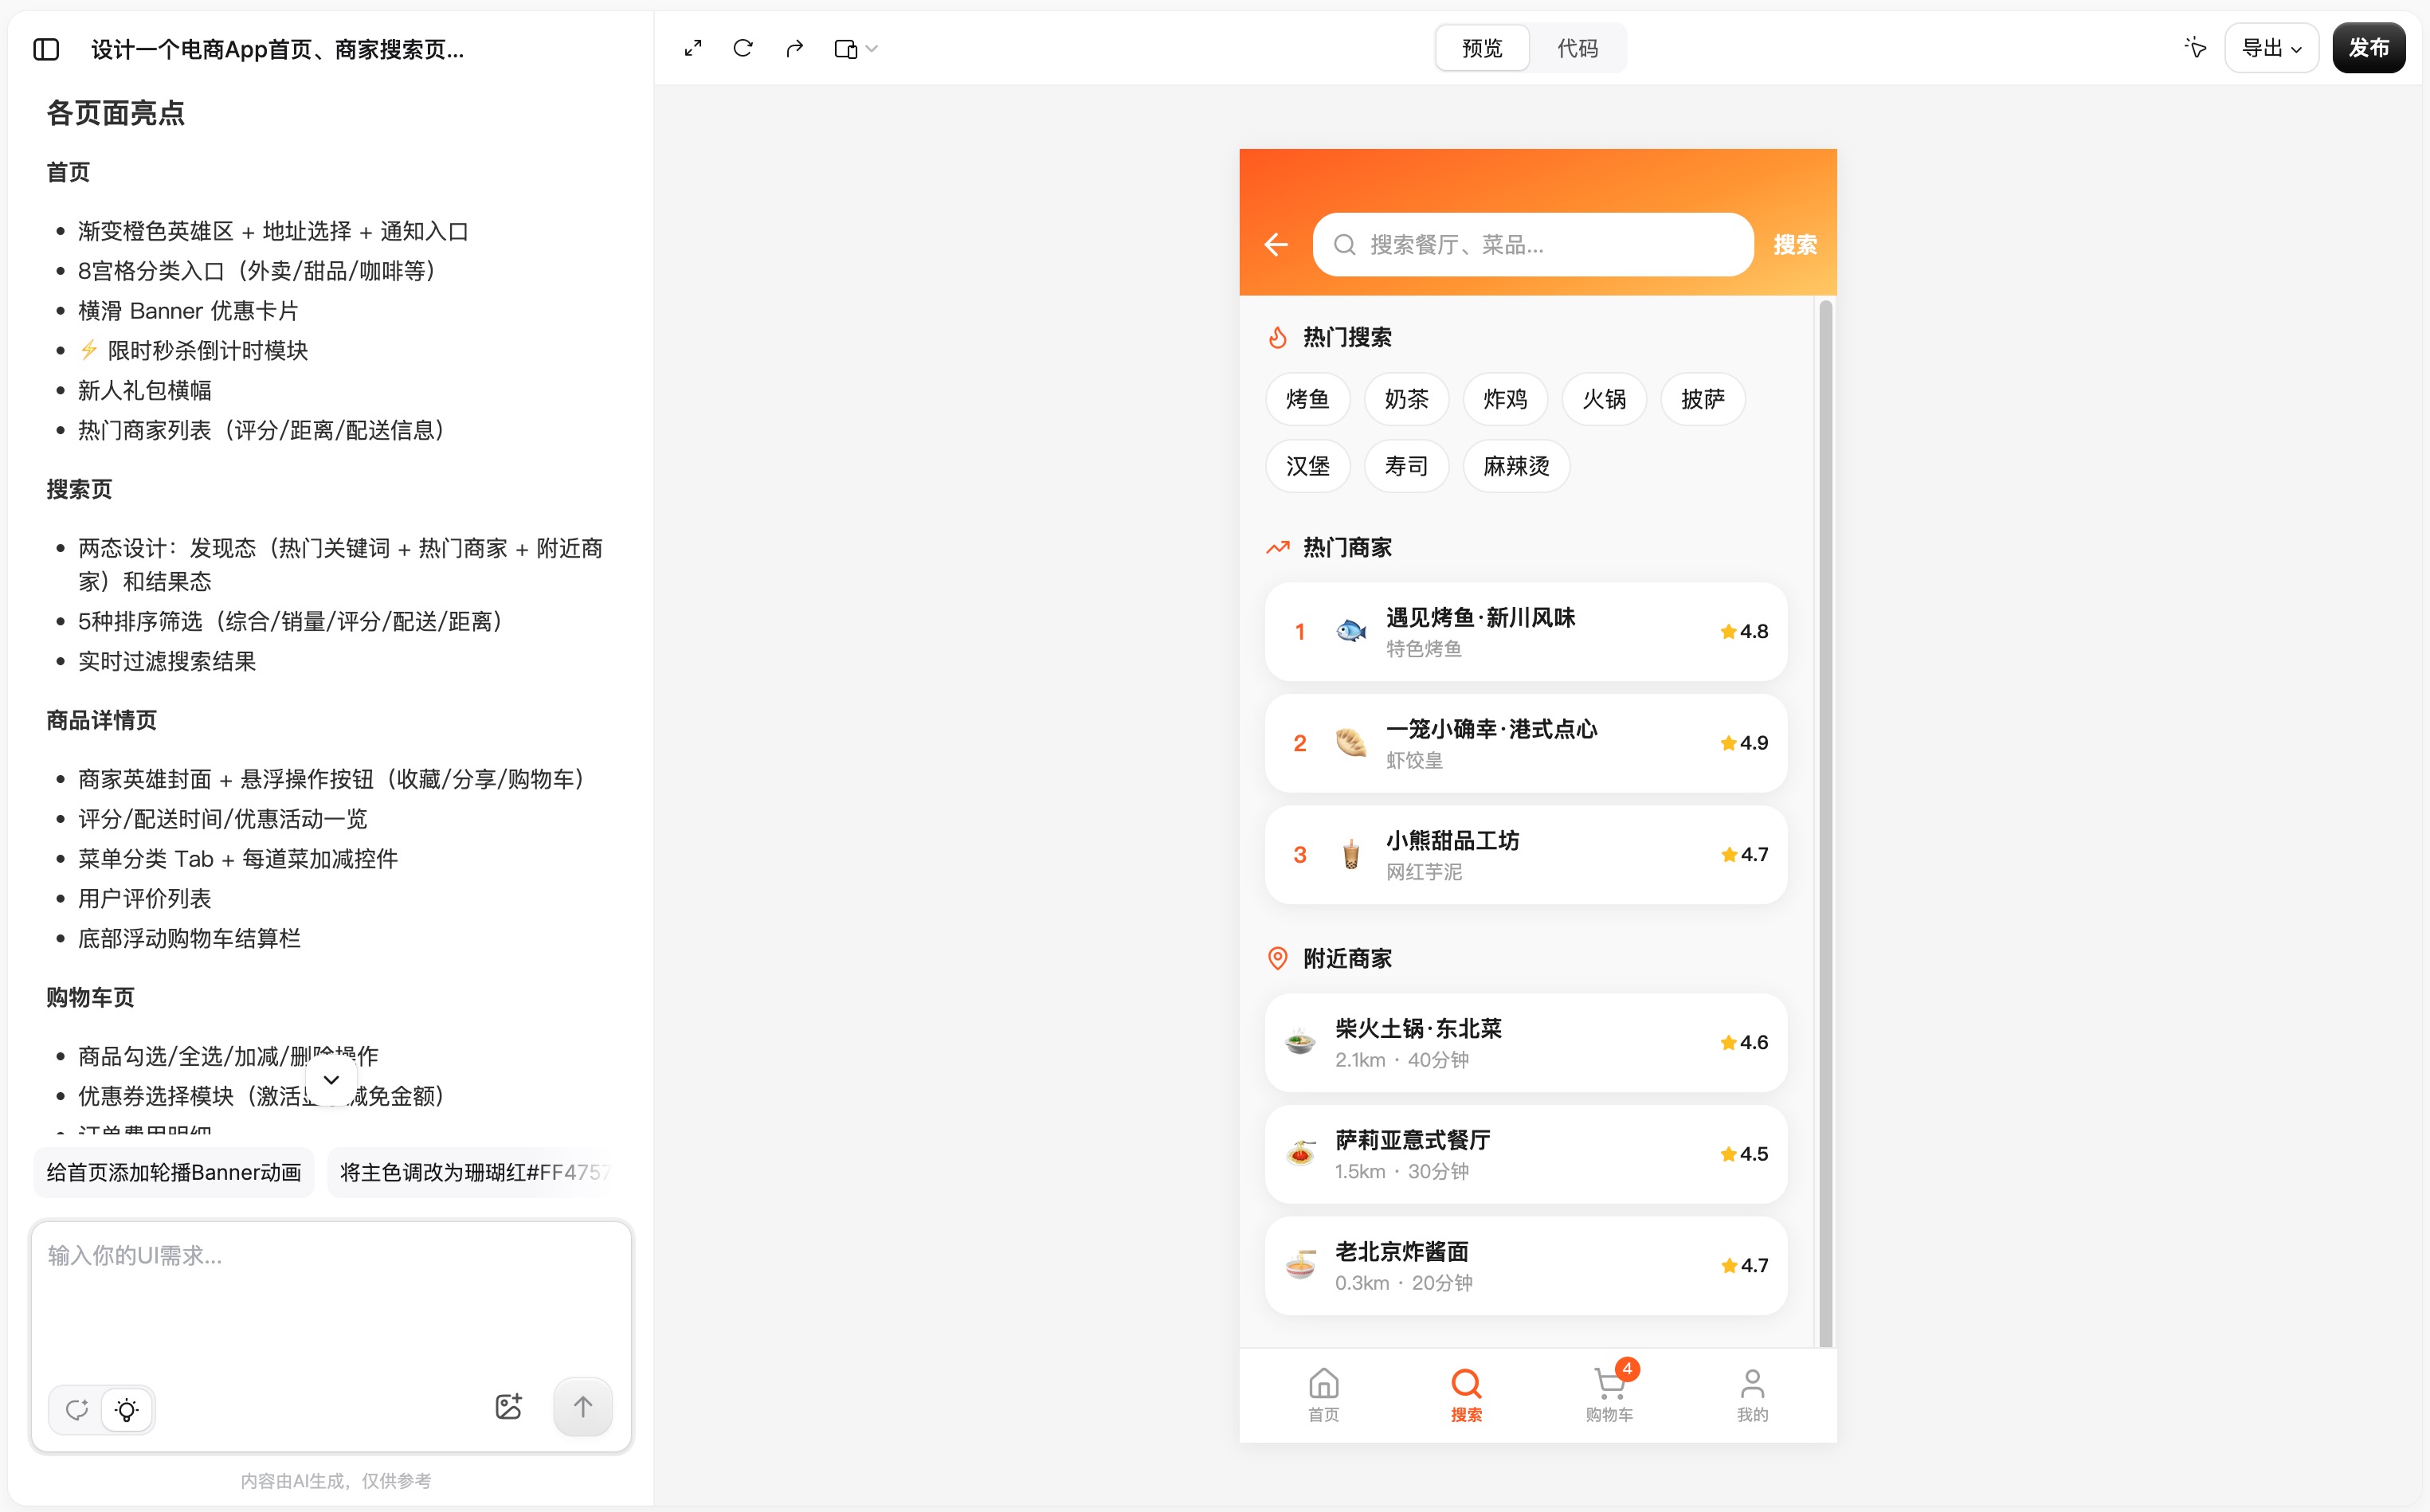
Task: Click the add image icon
Action: (508, 1407)
